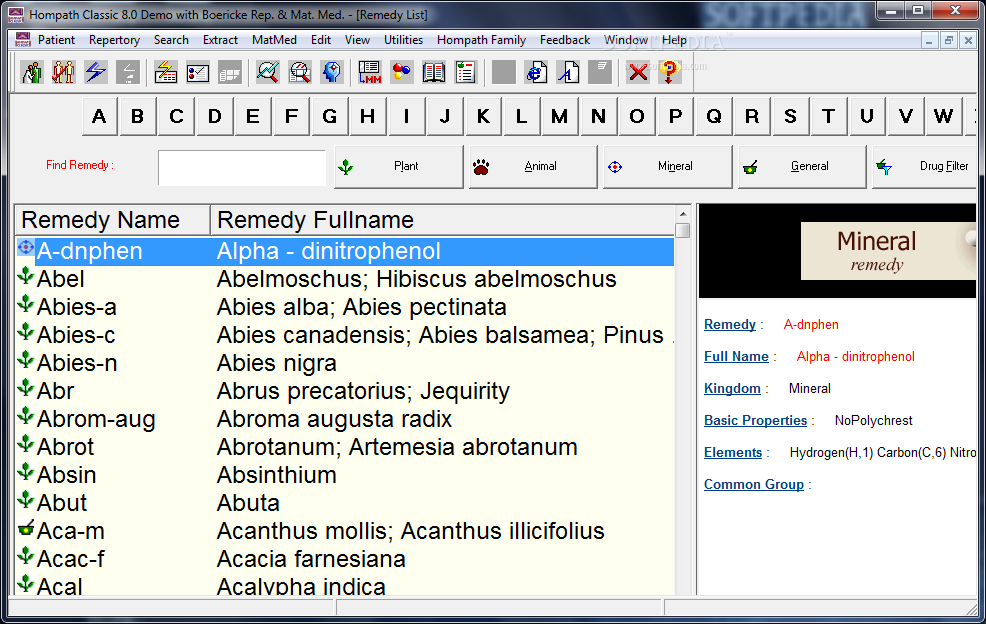This screenshot has height=624, width=986.
Task: Click the Basic Properties link
Action: tap(755, 421)
